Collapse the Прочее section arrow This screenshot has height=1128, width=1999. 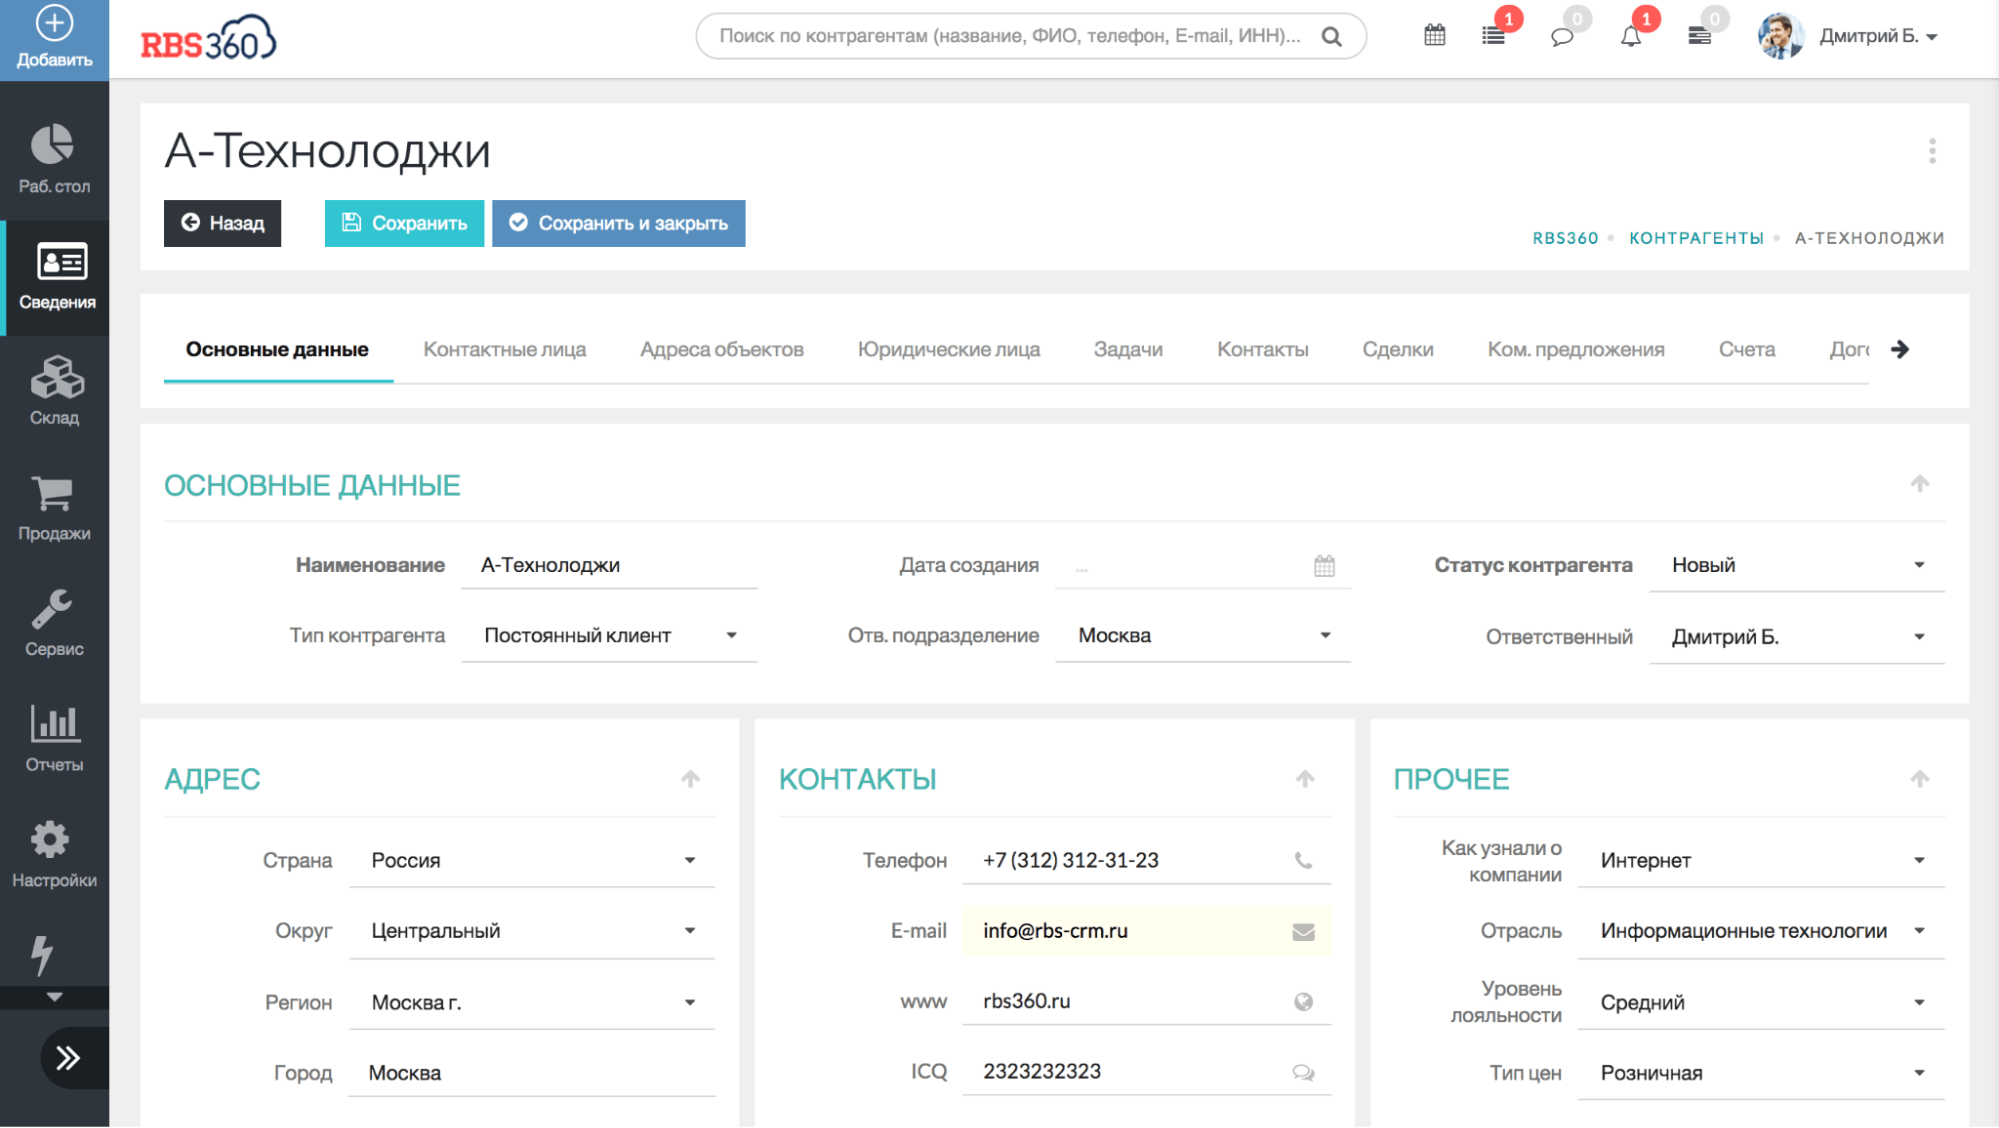coord(1919,779)
